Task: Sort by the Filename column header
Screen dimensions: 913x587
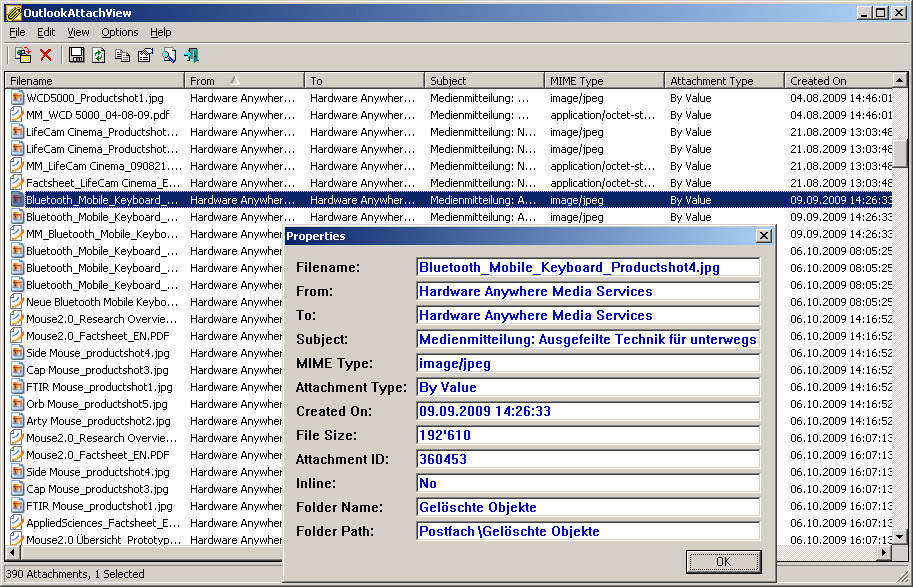Action: (x=94, y=80)
